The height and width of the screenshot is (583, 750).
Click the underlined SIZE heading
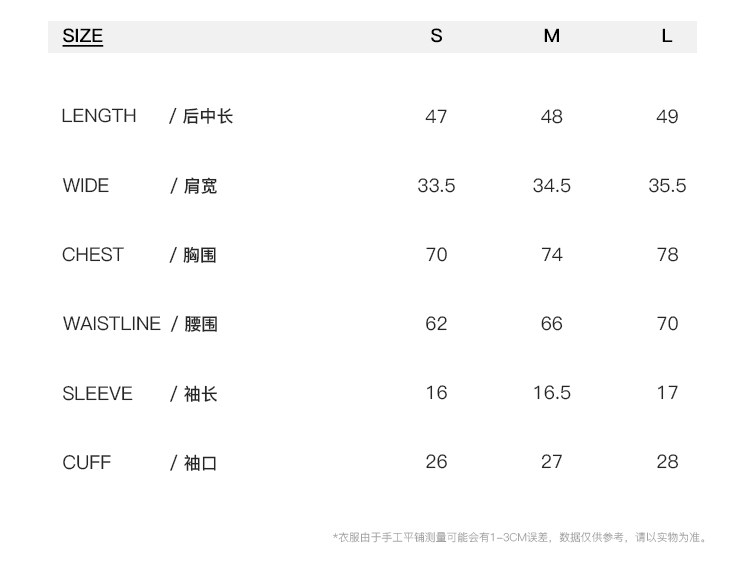pos(83,37)
